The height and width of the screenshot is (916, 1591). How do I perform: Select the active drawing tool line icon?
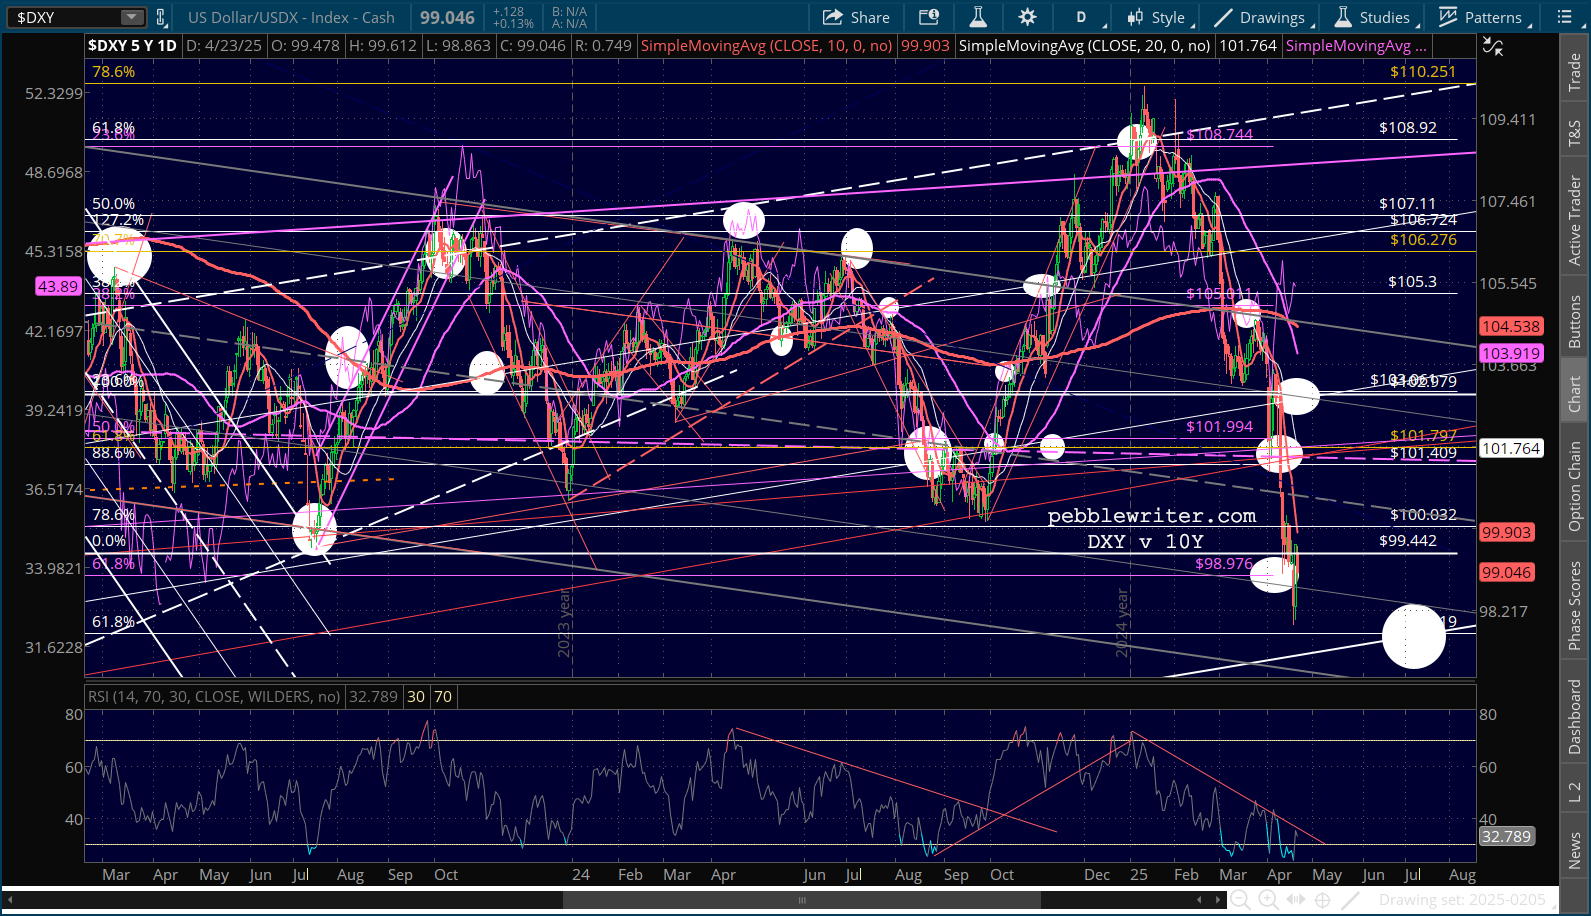pyautogui.click(x=1350, y=900)
